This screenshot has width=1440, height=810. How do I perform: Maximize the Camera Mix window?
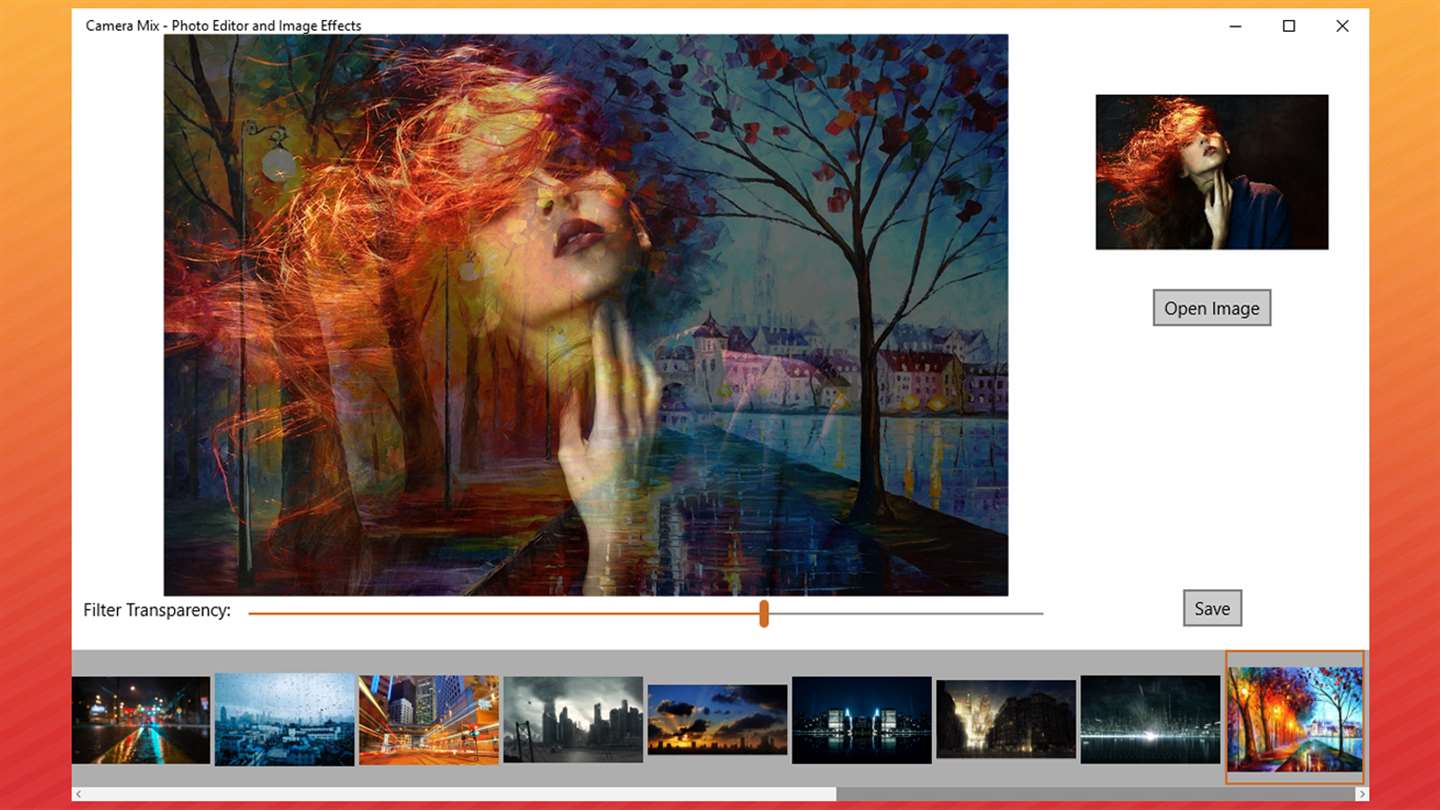(x=1289, y=26)
